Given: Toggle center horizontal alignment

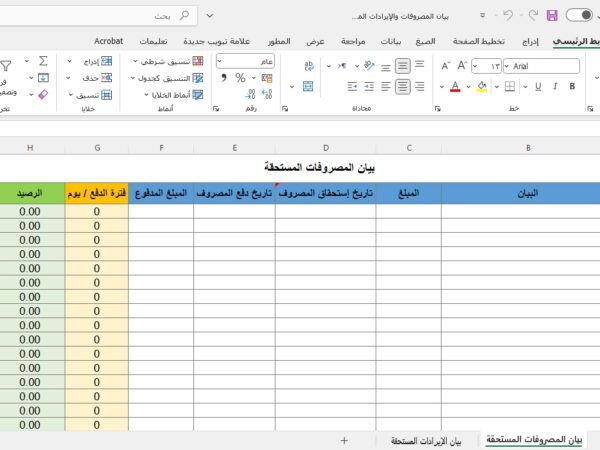Looking at the screenshot, I should (403, 86).
